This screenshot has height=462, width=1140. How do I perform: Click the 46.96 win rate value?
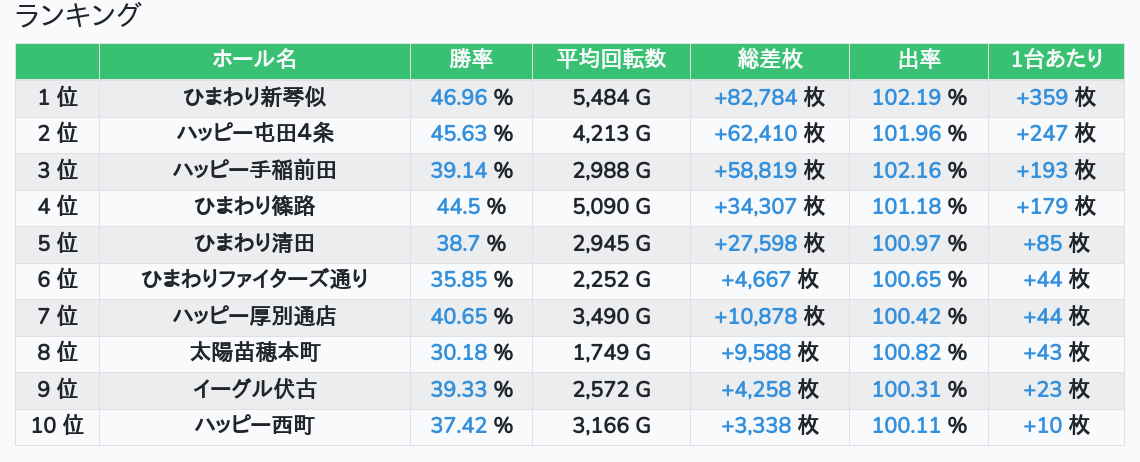(x=459, y=97)
